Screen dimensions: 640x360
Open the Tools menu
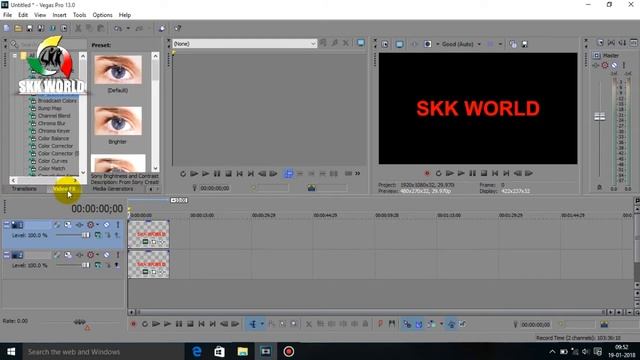click(80, 15)
